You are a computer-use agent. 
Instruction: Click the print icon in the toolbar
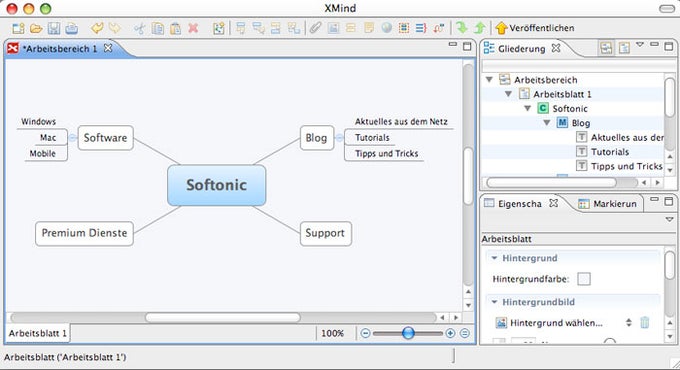[72, 29]
